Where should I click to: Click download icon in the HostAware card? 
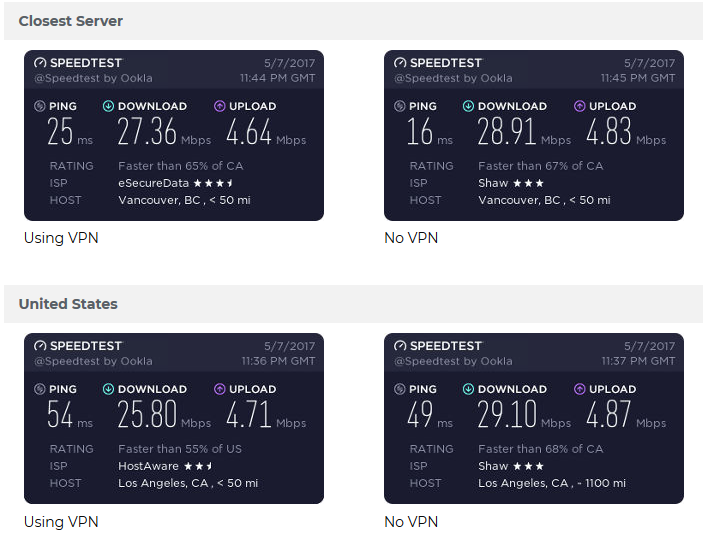point(108,389)
